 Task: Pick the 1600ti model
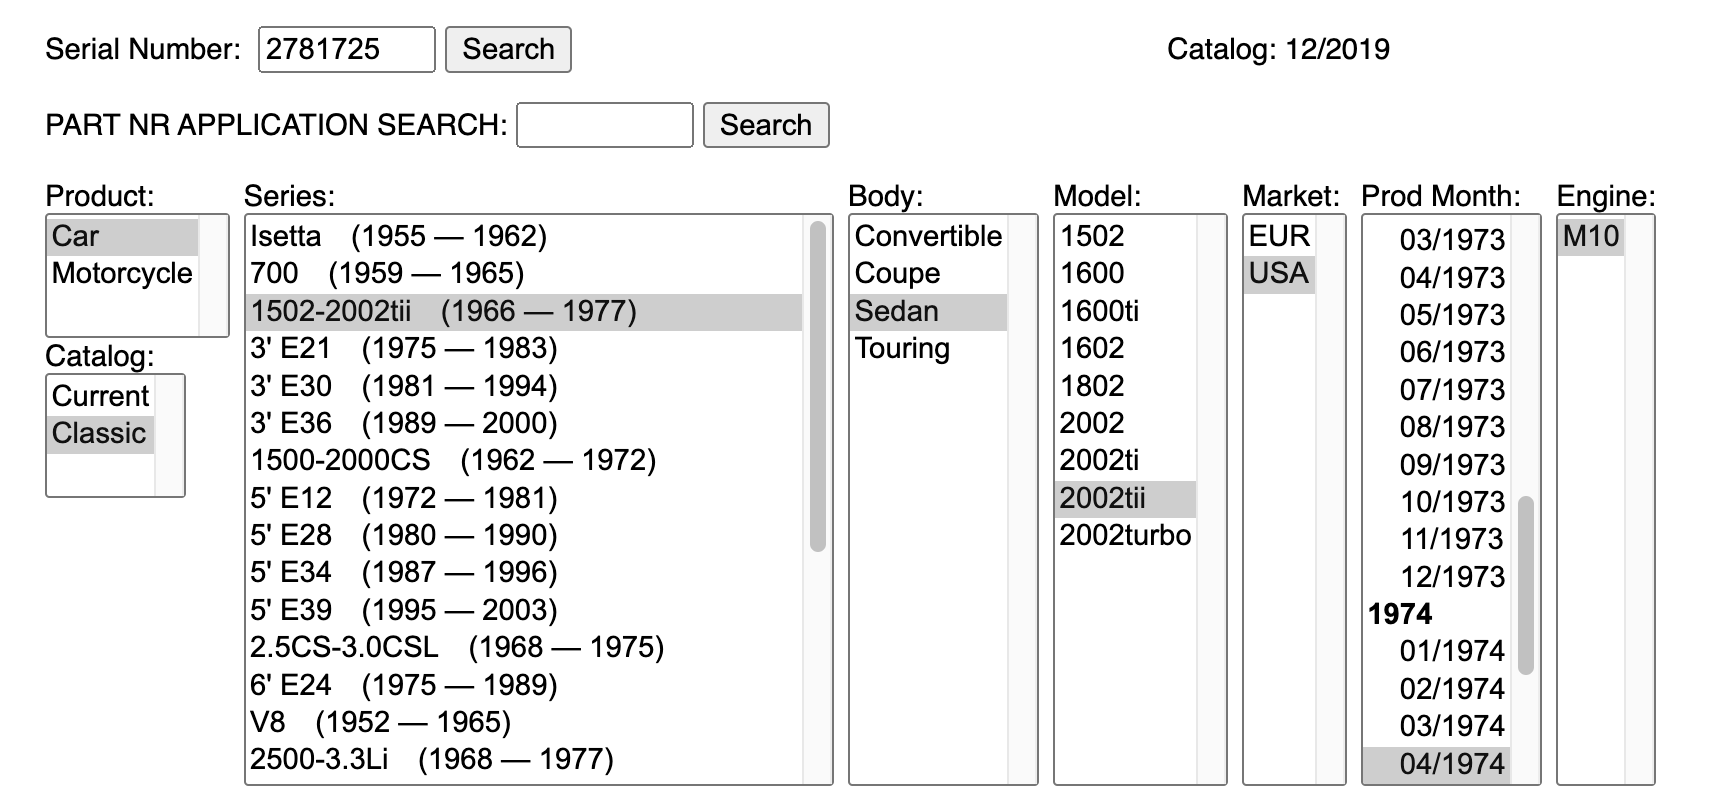[x=1099, y=311]
